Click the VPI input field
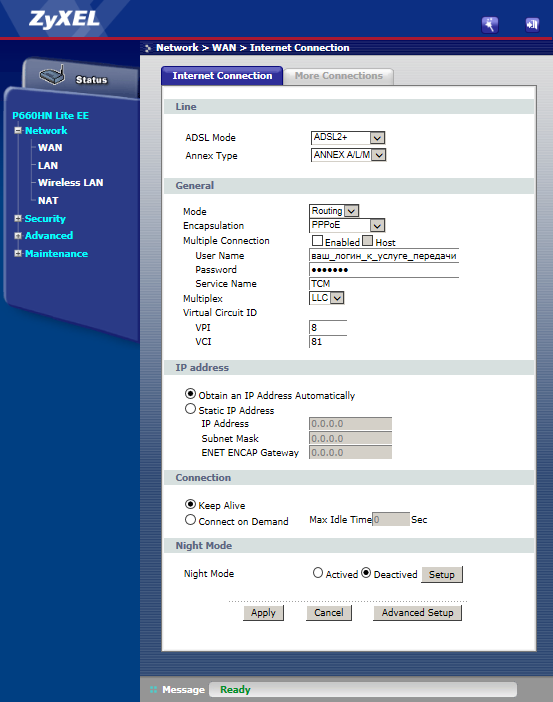The width and height of the screenshot is (553, 702). [328, 328]
